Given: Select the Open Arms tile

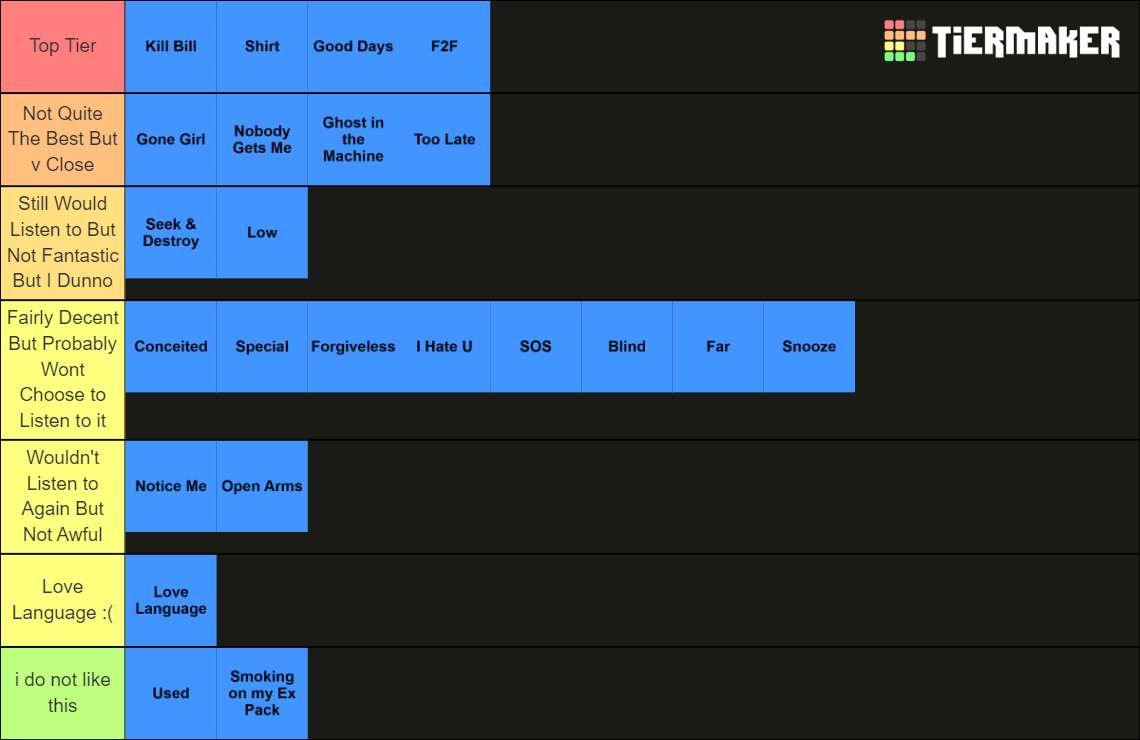Looking at the screenshot, I should tap(262, 486).
